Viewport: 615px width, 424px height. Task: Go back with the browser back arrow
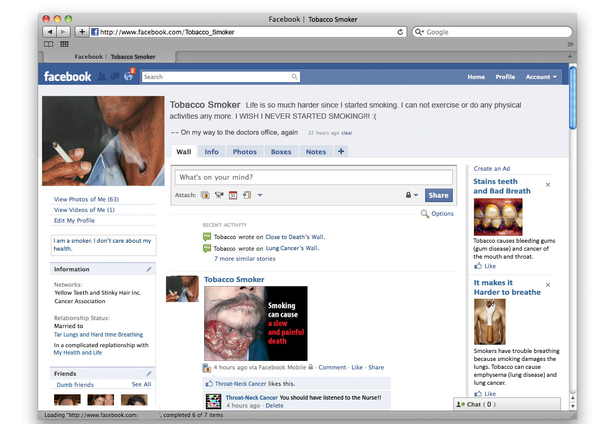pyautogui.click(x=50, y=32)
